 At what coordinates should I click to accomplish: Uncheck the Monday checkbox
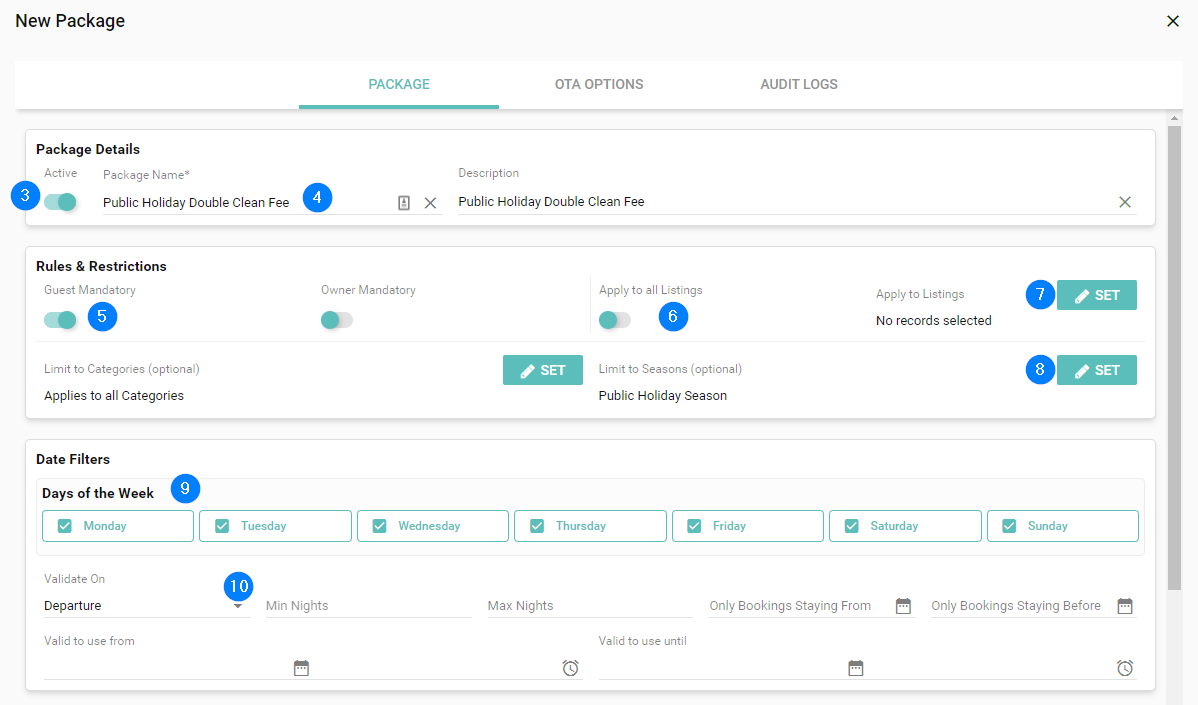65,526
